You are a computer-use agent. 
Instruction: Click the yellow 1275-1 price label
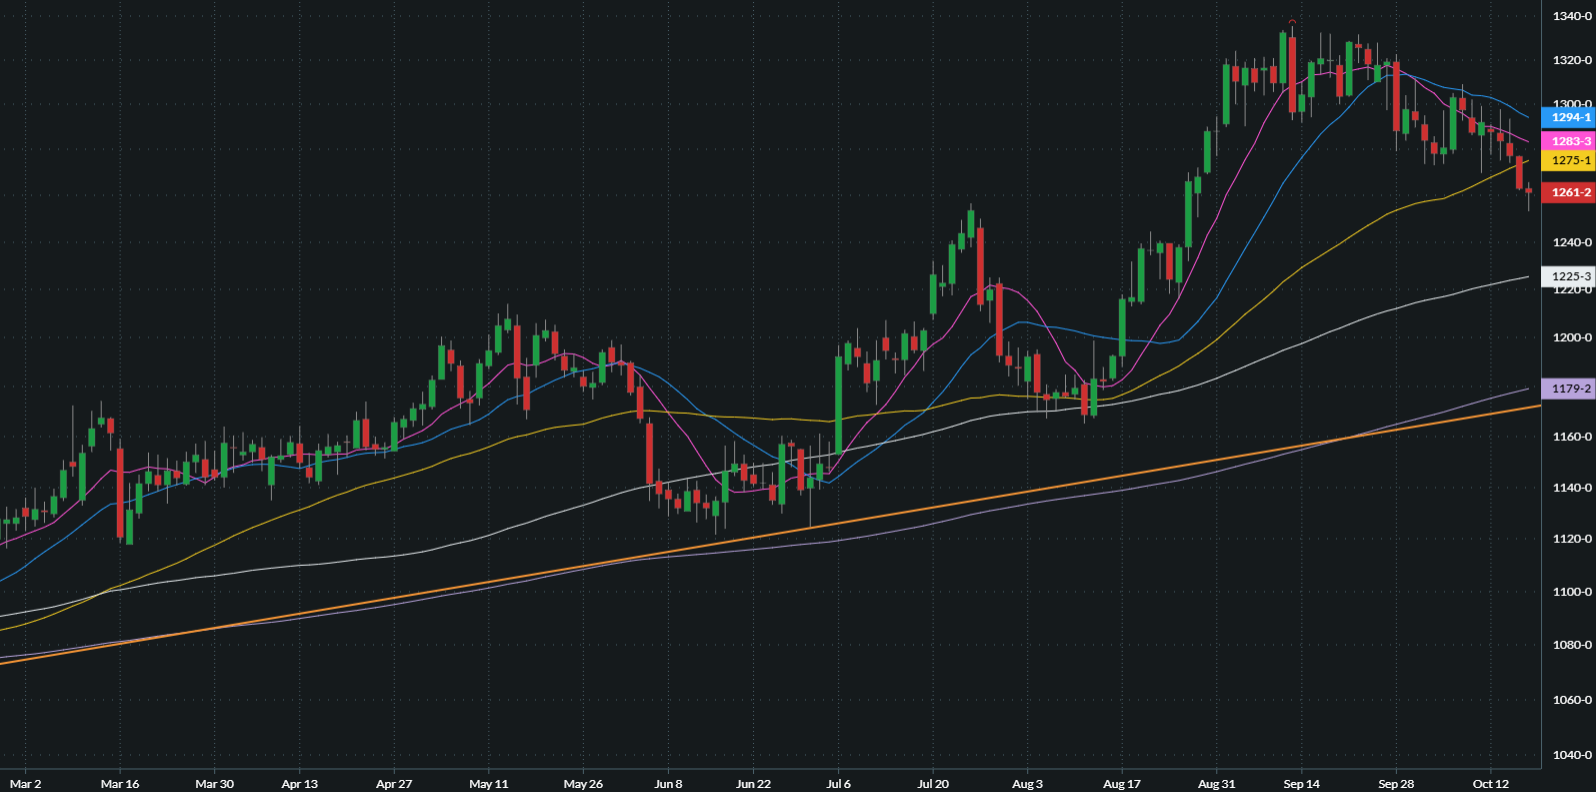pos(1568,160)
